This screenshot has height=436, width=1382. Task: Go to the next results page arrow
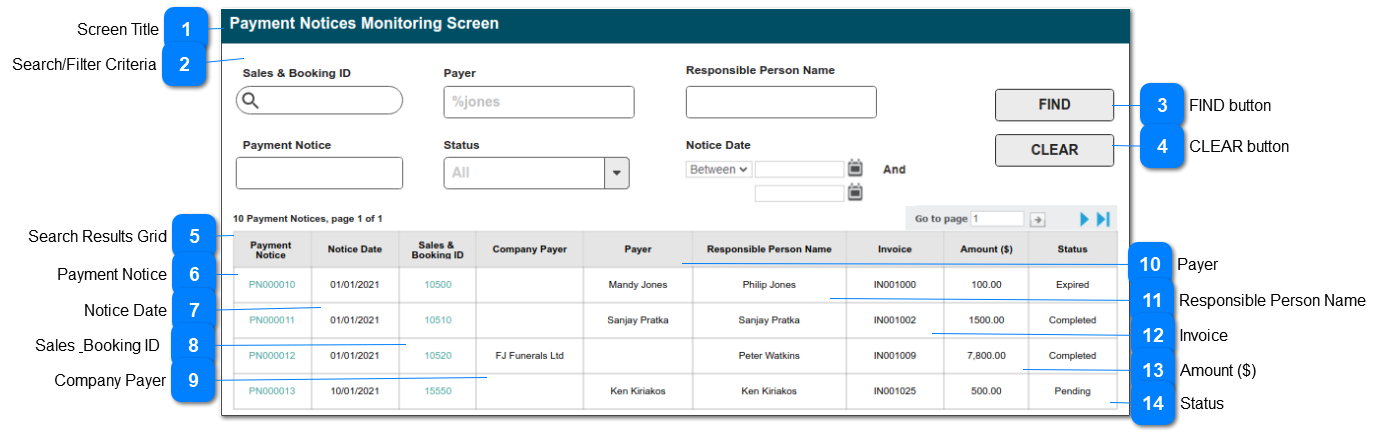(1085, 219)
